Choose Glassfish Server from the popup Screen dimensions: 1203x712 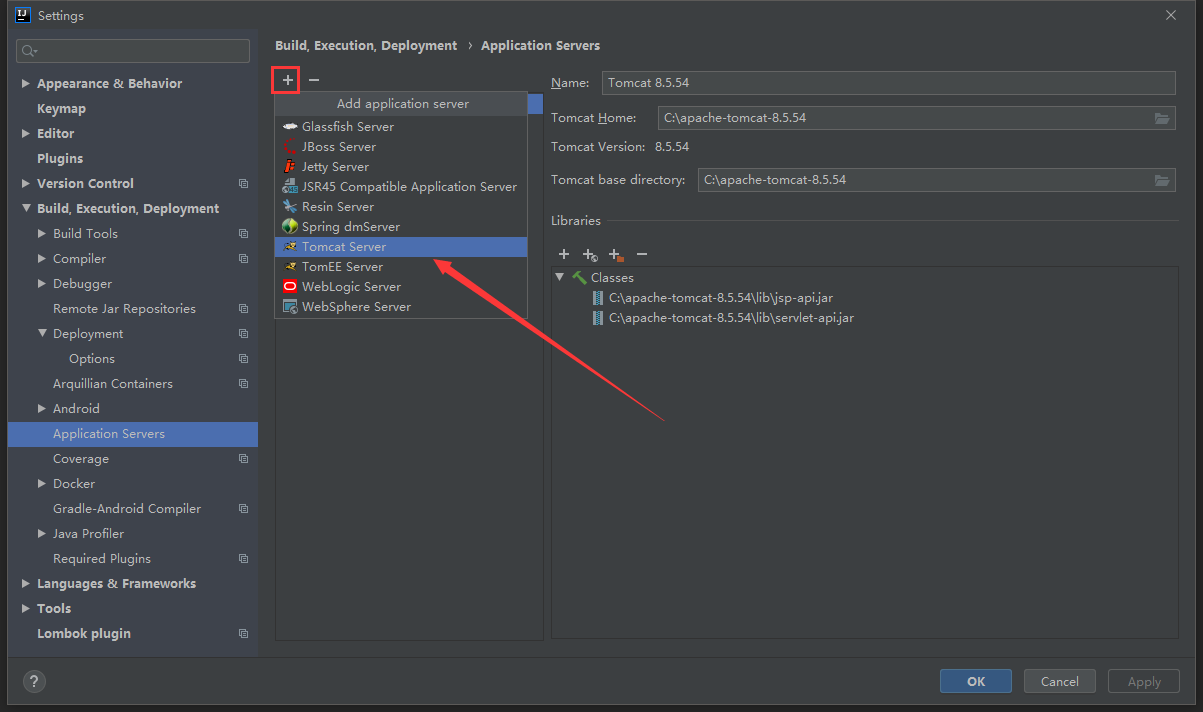pos(401,127)
